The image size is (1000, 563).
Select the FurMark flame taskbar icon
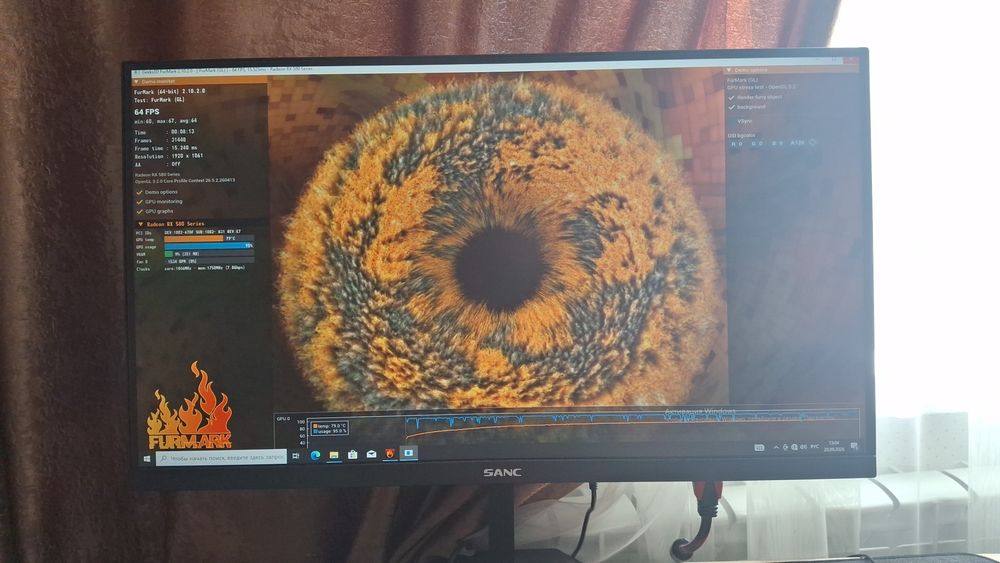(x=390, y=453)
